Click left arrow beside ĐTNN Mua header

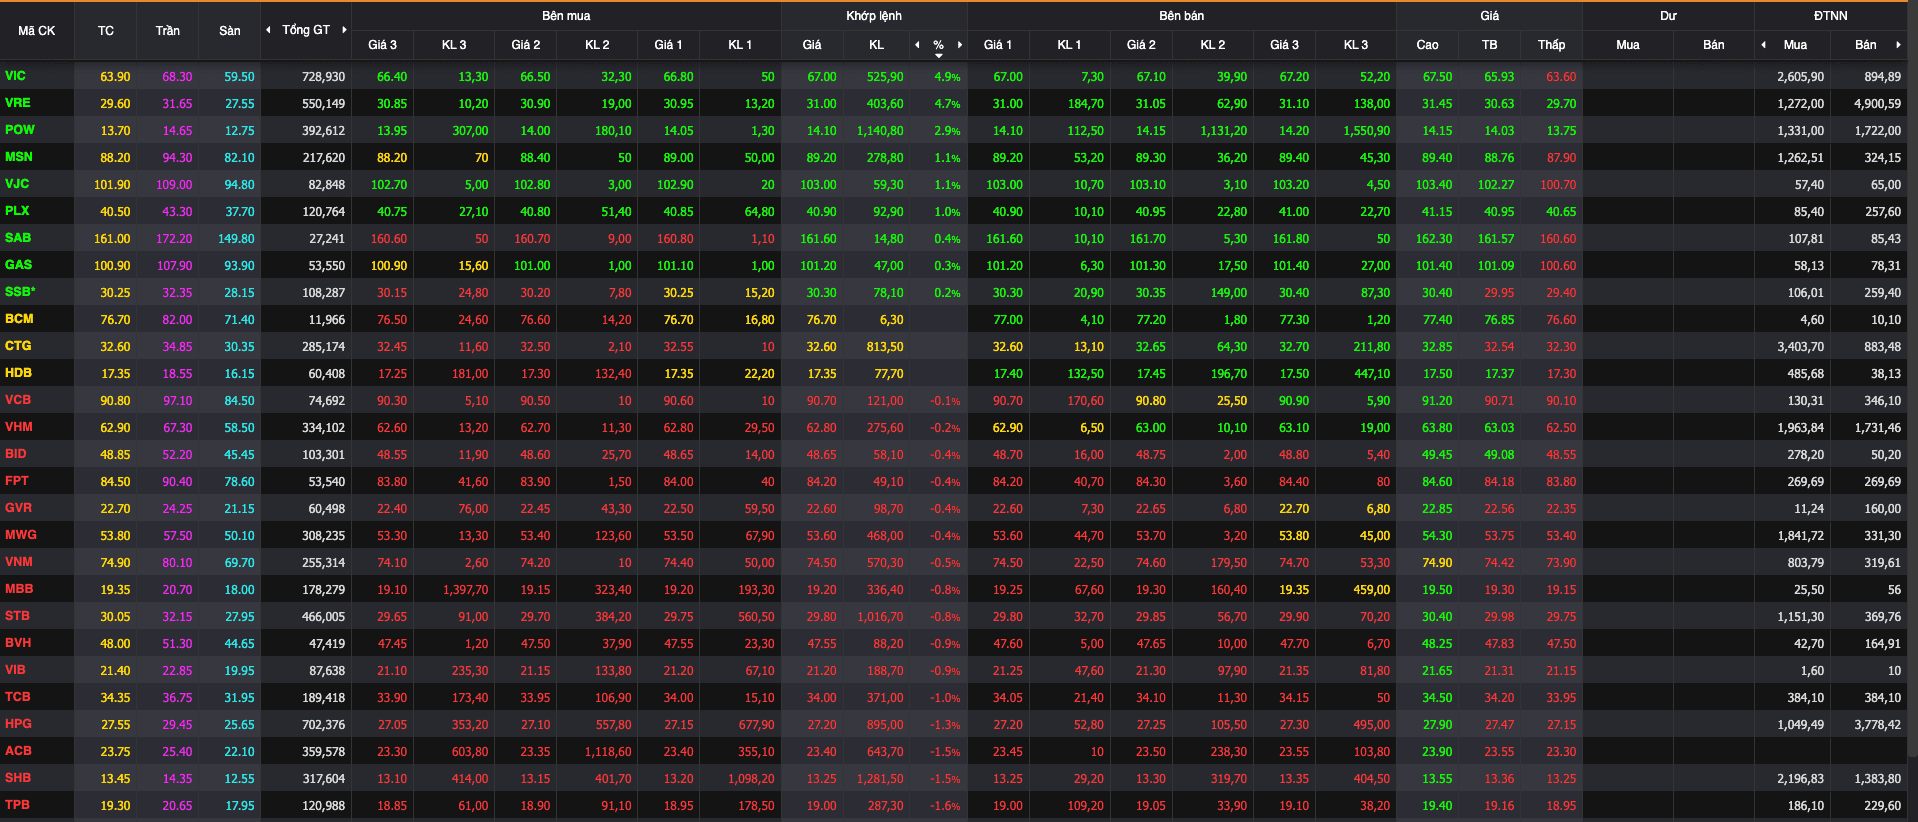1763,45
